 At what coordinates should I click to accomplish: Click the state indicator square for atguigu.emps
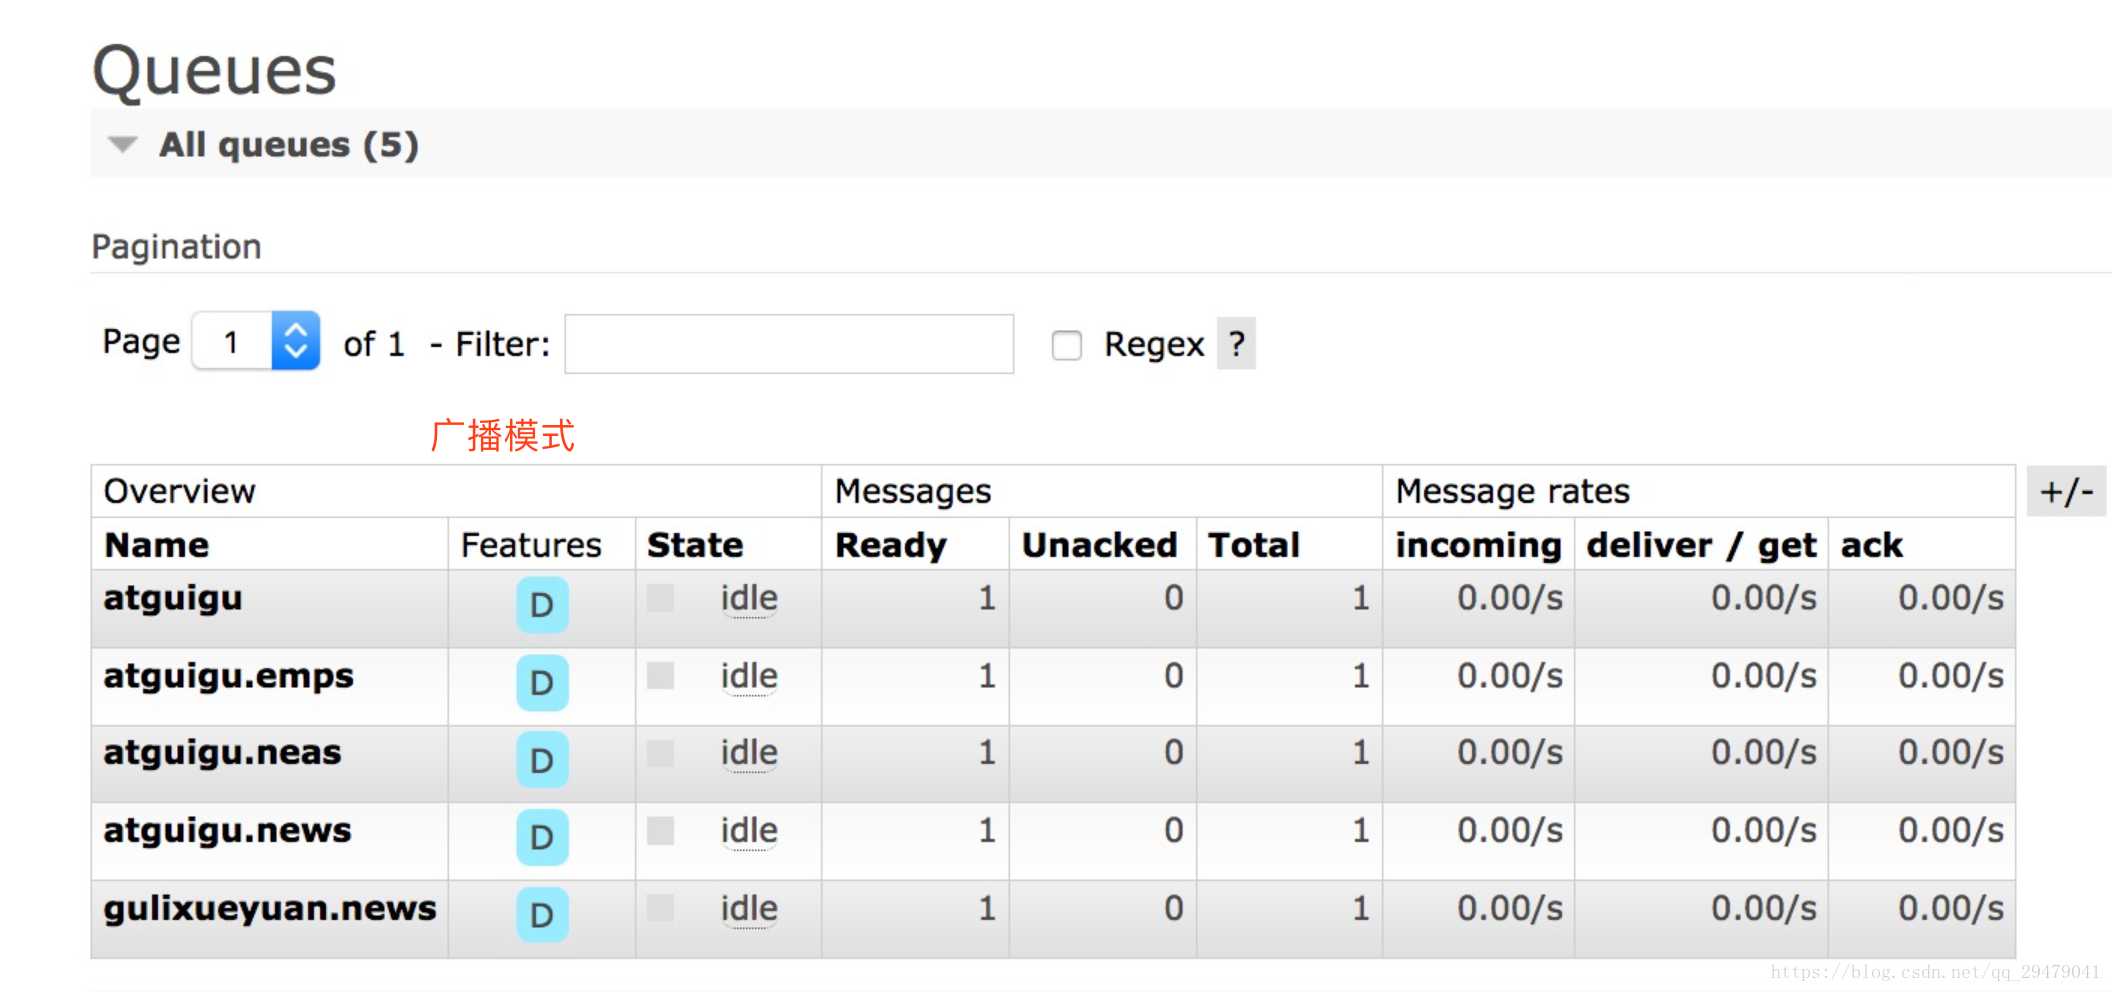(660, 676)
